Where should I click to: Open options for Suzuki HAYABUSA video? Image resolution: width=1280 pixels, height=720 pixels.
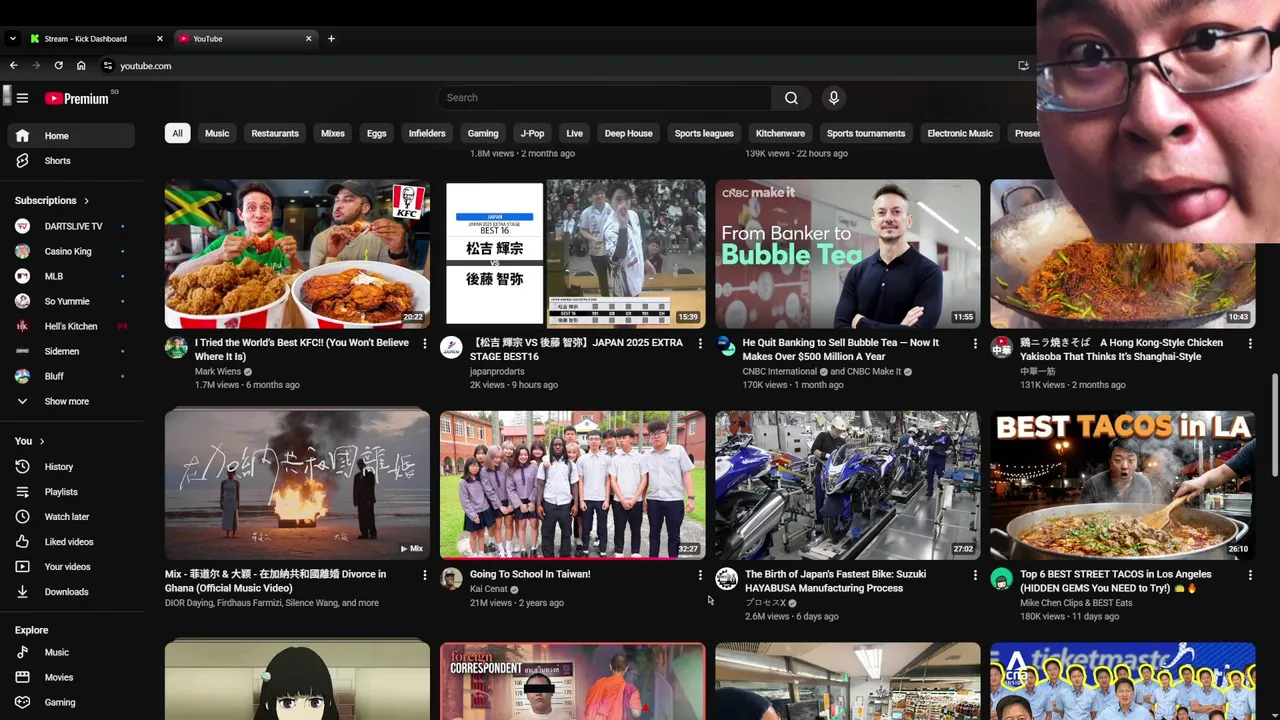[975, 575]
